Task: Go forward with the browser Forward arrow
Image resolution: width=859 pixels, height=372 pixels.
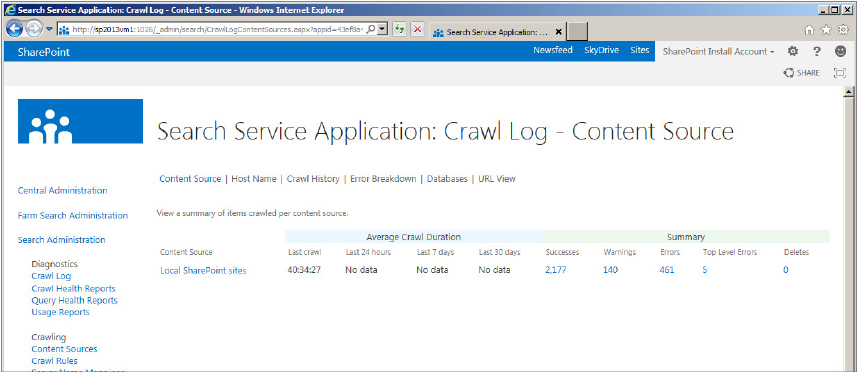Action: pos(34,29)
